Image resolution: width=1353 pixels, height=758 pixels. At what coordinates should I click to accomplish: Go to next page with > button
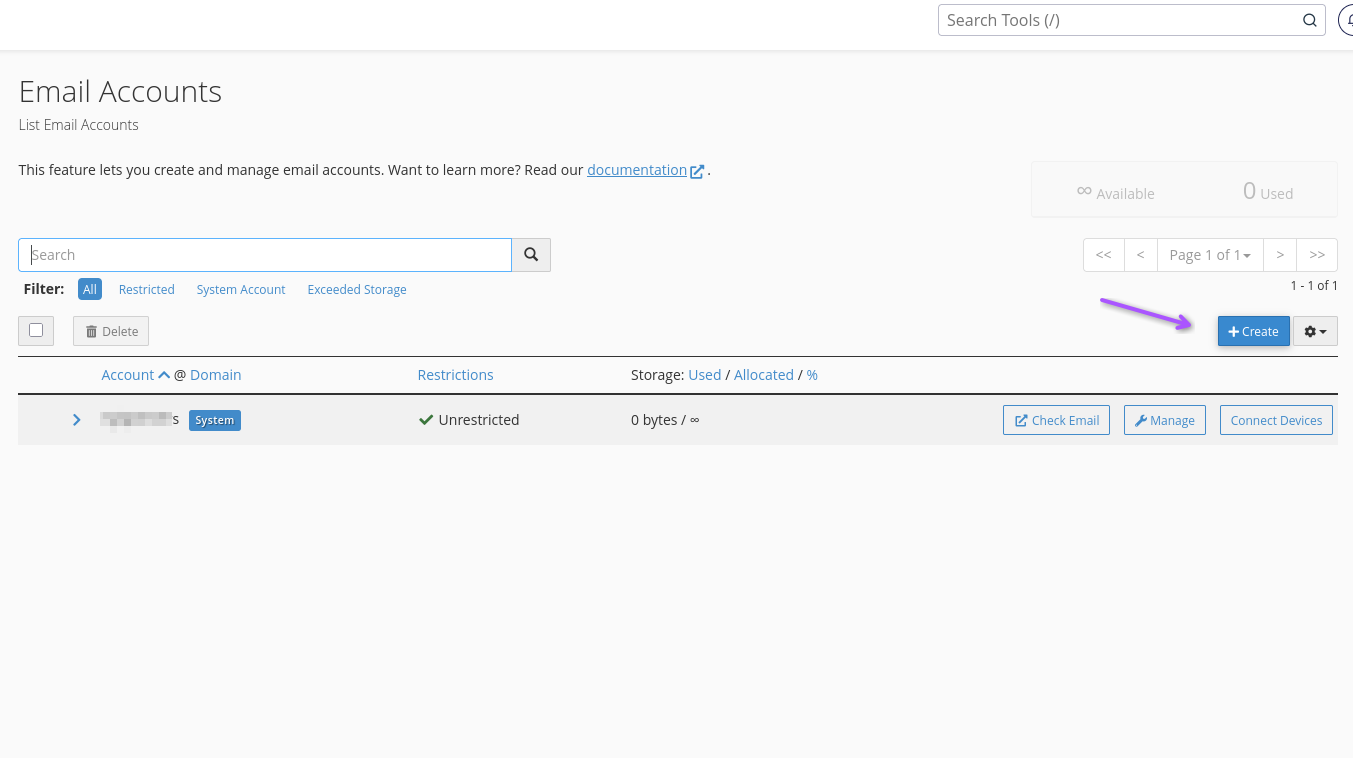[1280, 255]
